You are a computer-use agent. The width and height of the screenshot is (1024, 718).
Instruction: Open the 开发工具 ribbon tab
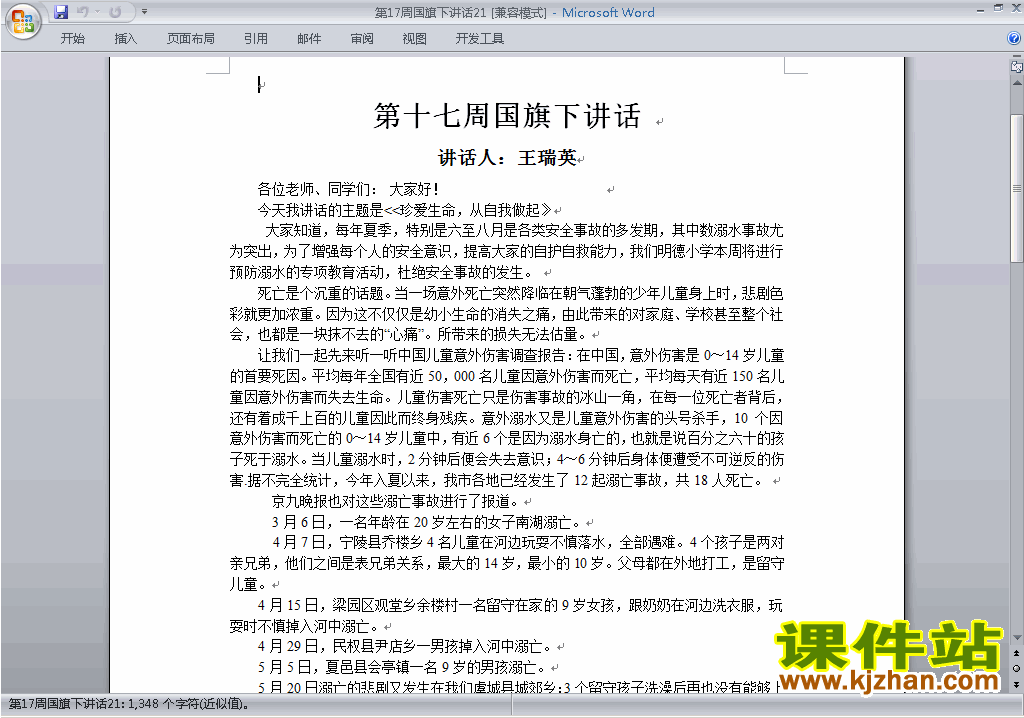tap(480, 39)
